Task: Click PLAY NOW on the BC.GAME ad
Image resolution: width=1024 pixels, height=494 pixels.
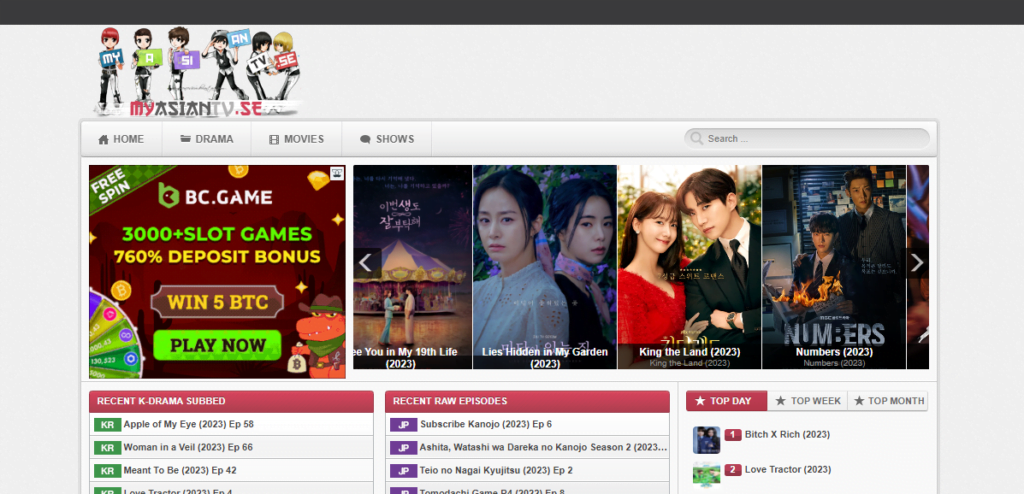Action: point(217,345)
